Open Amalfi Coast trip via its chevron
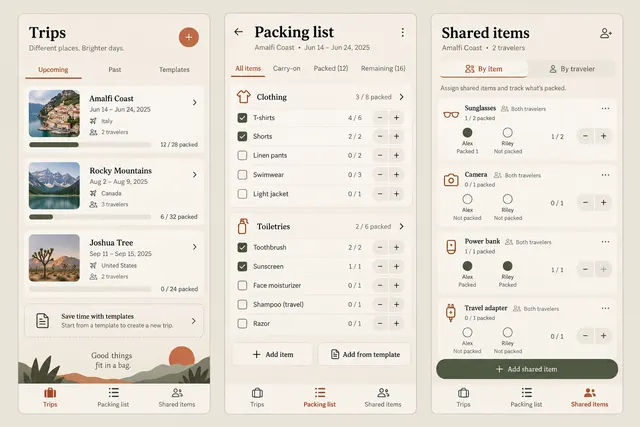This screenshot has width=640, height=427. (195, 102)
